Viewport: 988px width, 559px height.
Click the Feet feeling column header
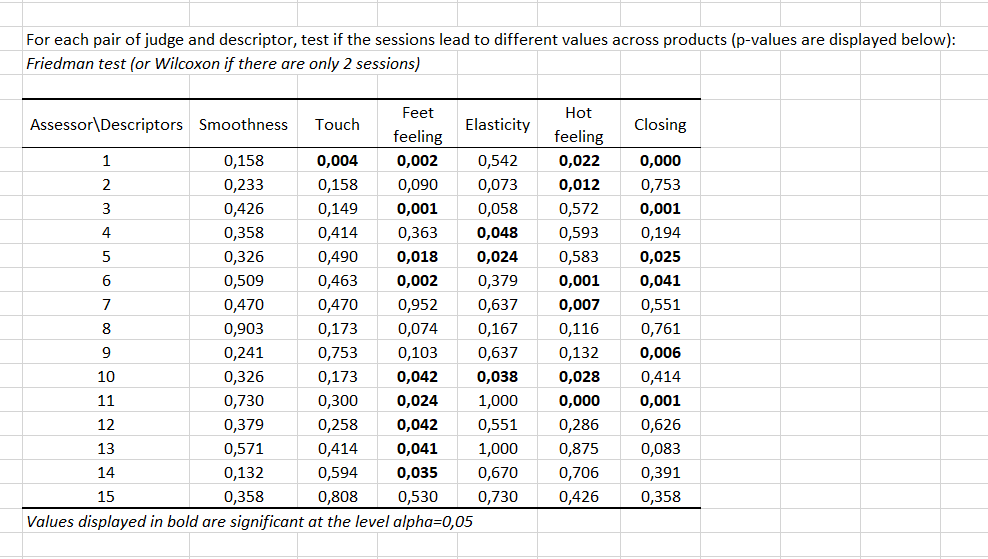pos(417,125)
